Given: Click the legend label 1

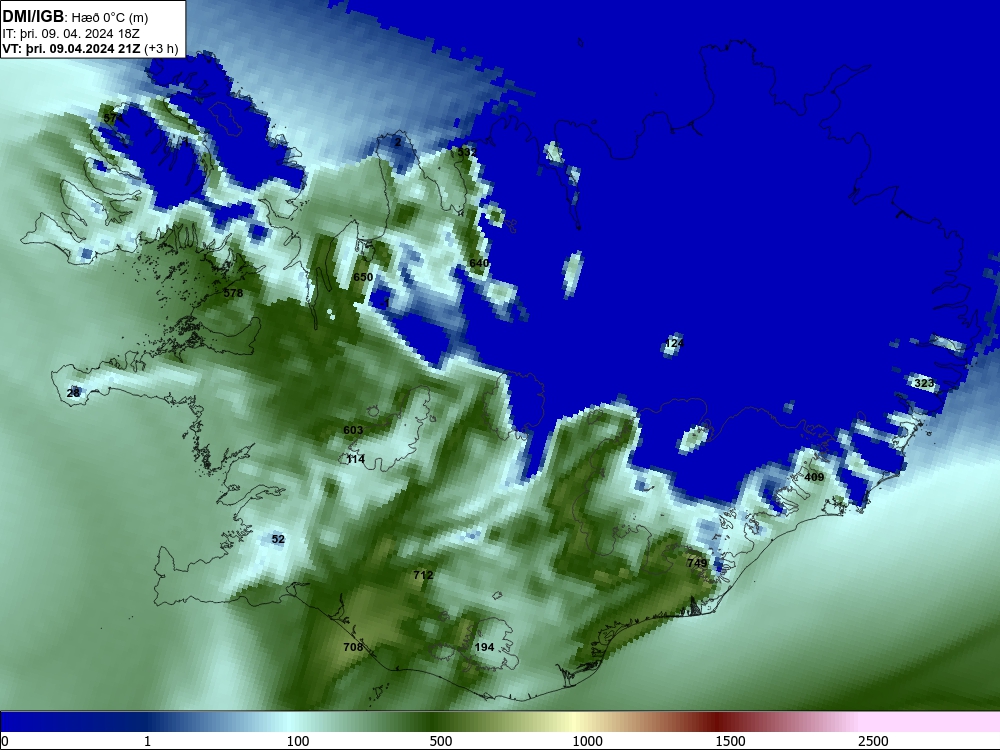Looking at the screenshot, I should (148, 741).
